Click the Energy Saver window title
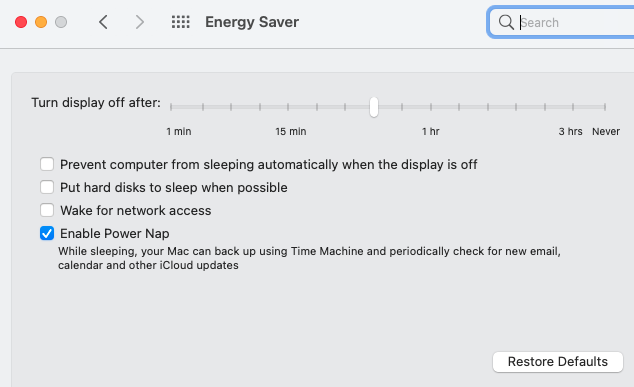The height and width of the screenshot is (387, 634). click(252, 22)
